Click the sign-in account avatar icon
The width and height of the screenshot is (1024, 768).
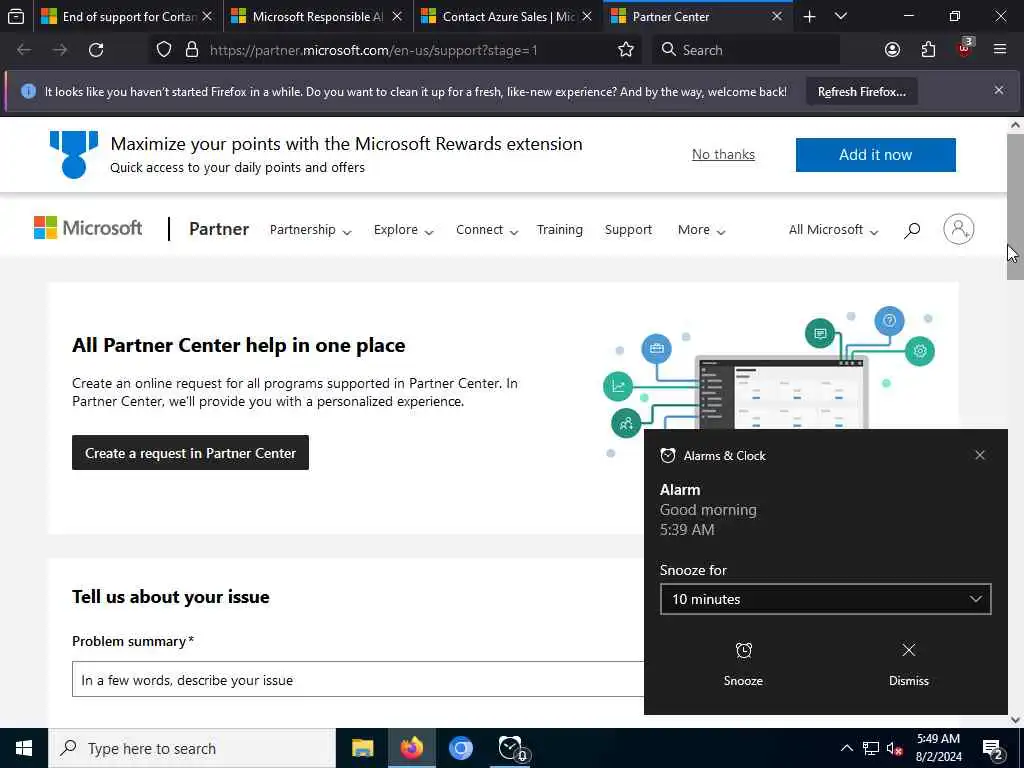958,229
